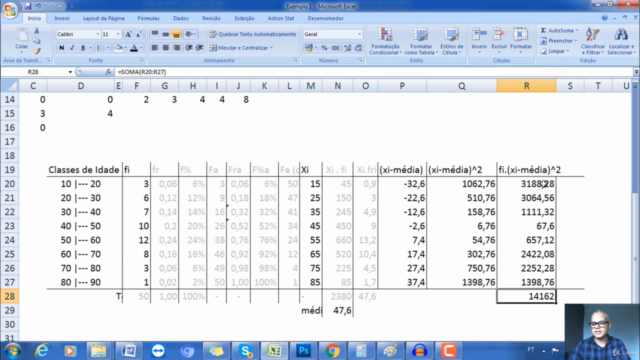The image size is (640, 360).
Task: Click the text orientation icon
Action: pyautogui.click(x=189, y=34)
